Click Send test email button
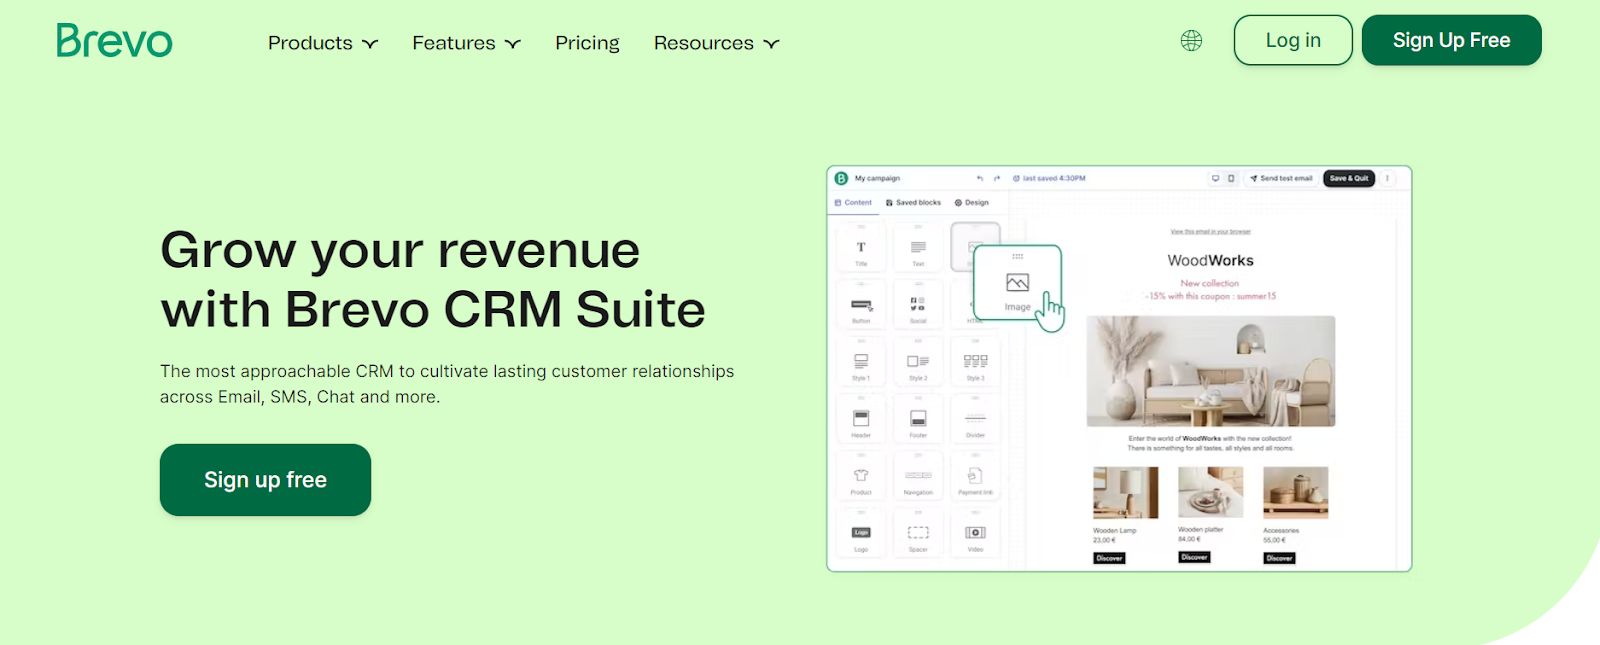1600x645 pixels. tap(1281, 178)
